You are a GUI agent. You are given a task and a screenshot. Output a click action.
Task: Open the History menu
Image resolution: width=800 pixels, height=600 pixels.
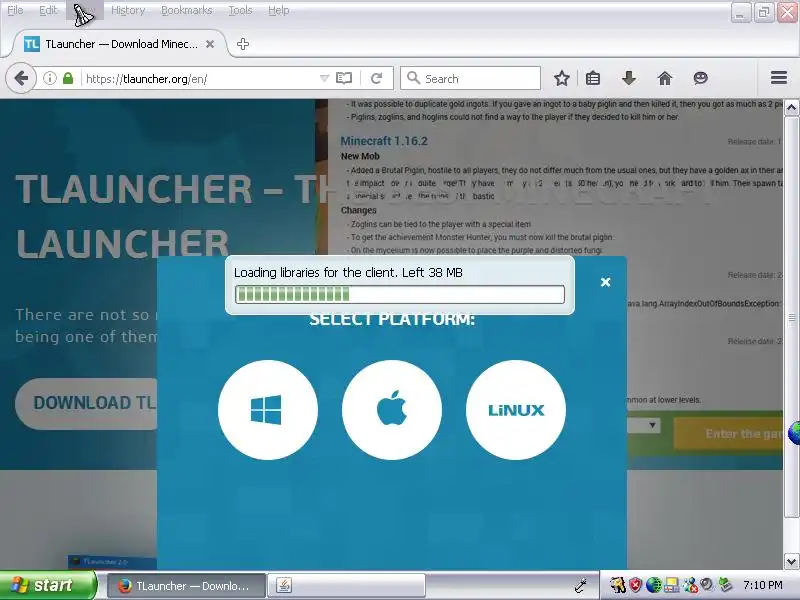coord(128,10)
